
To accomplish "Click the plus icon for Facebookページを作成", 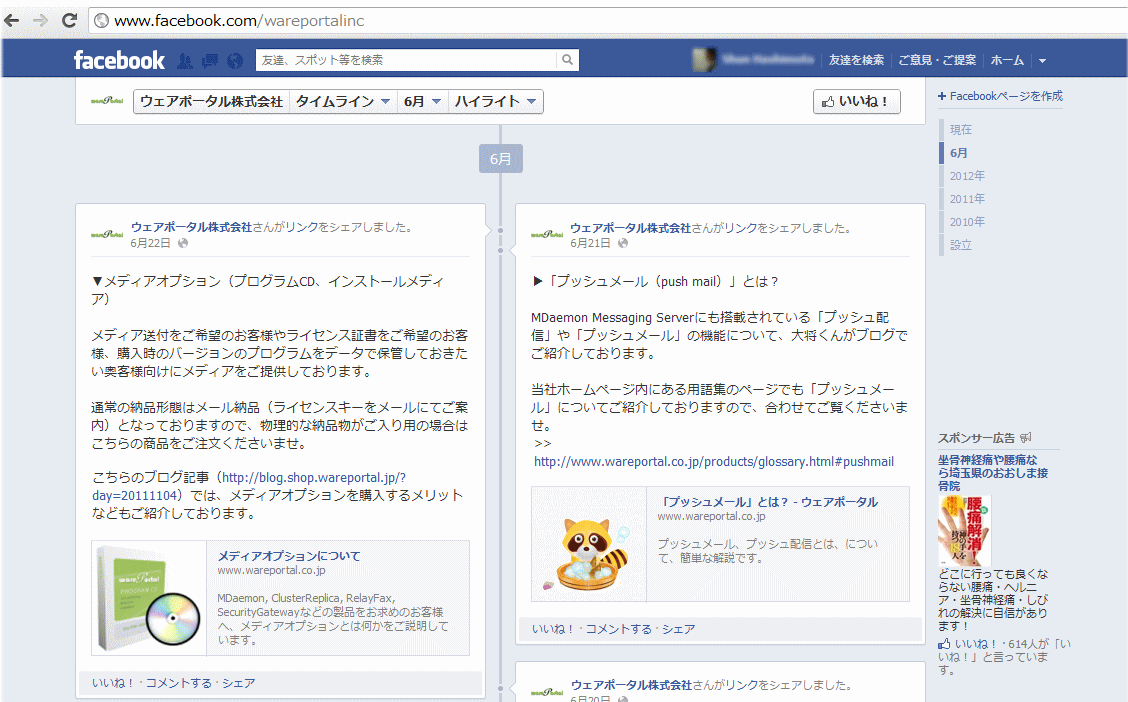I will (x=942, y=96).
